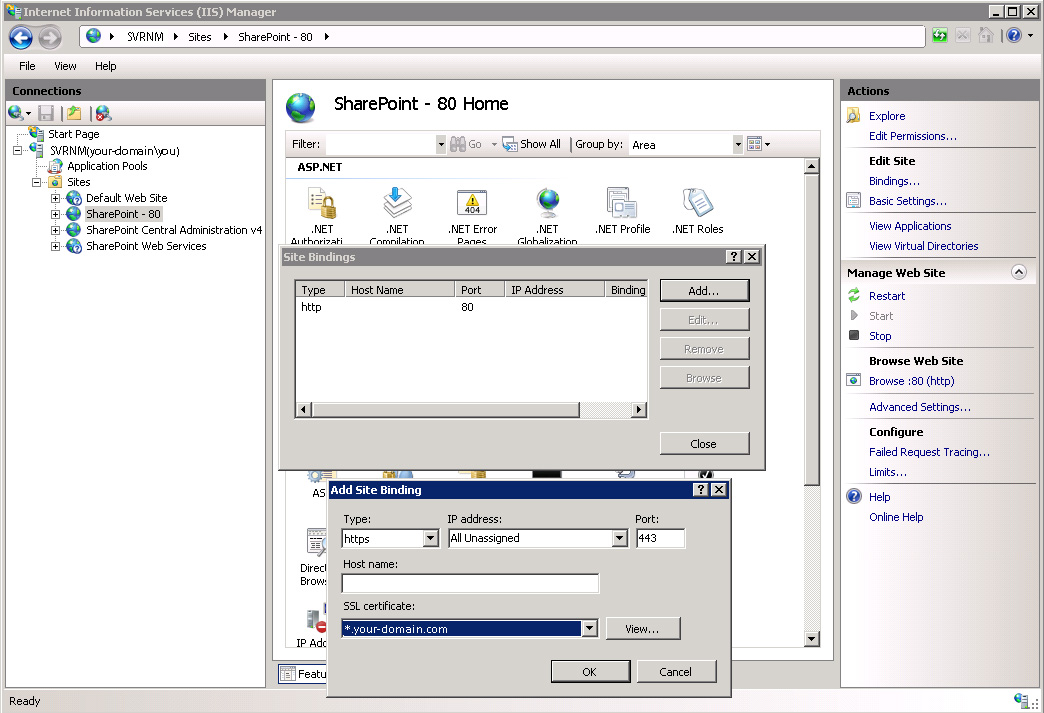The height and width of the screenshot is (713, 1044).
Task: Close the Site Bindings dialog via Close button
Action: click(x=704, y=444)
